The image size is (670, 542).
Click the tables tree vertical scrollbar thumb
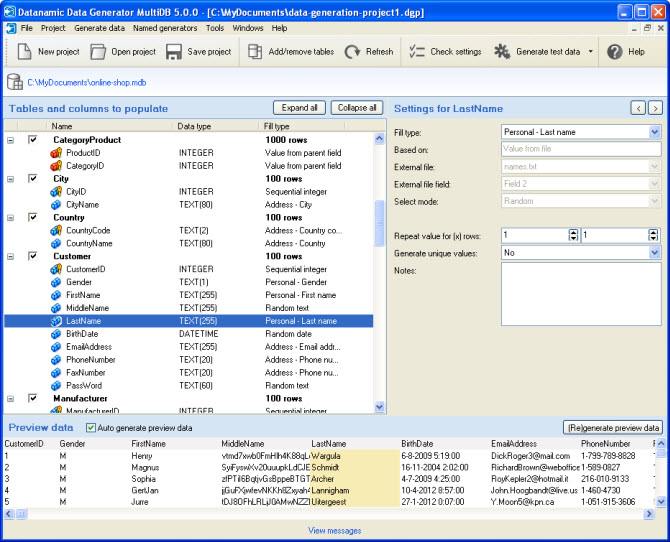[x=379, y=223]
